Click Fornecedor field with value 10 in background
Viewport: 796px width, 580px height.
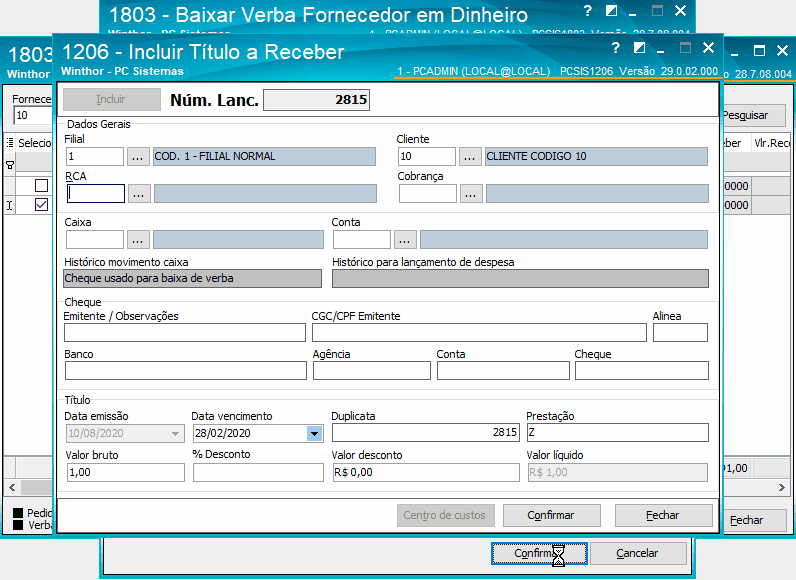32,116
